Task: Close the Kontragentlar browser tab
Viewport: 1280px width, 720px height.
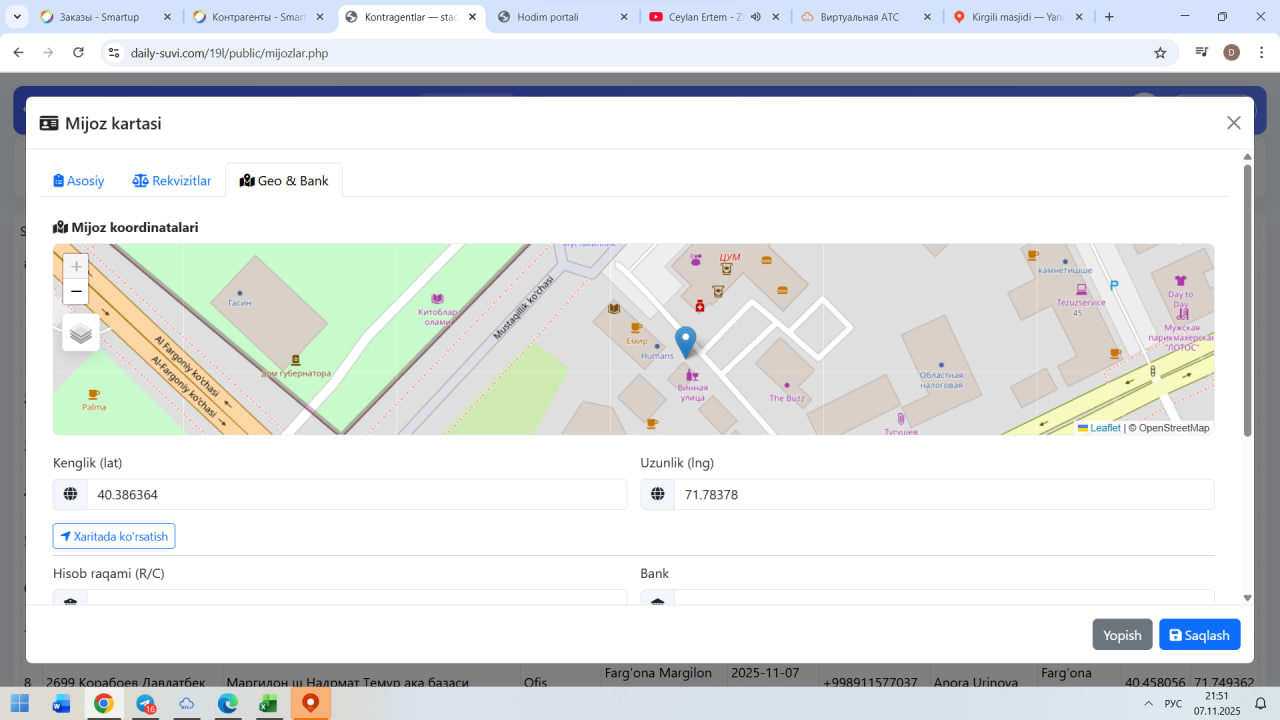Action: tap(472, 17)
